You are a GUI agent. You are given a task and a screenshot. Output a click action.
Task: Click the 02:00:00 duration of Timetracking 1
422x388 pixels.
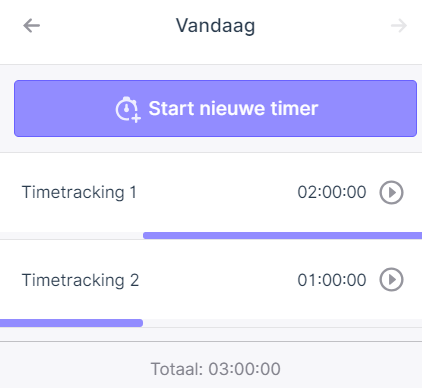[x=332, y=192]
